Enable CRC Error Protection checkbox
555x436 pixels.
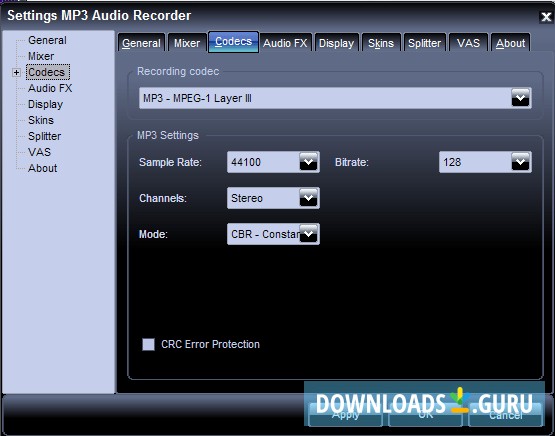pos(148,344)
